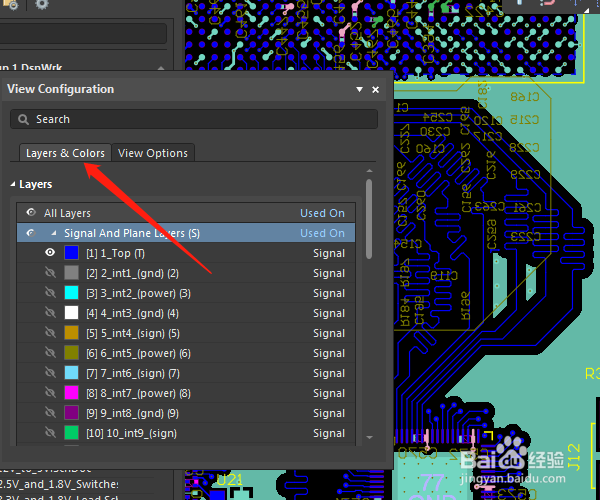Open blue color swatch of 1_Top layer
600x500 pixels.
pyautogui.click(x=72, y=253)
